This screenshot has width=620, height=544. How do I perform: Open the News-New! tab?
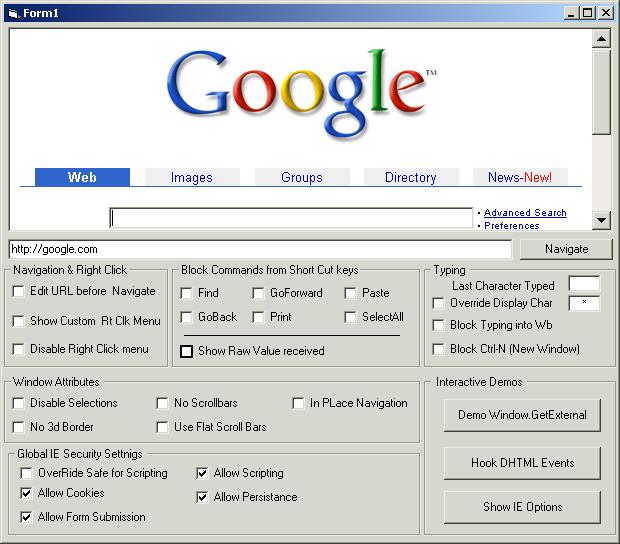(x=520, y=177)
